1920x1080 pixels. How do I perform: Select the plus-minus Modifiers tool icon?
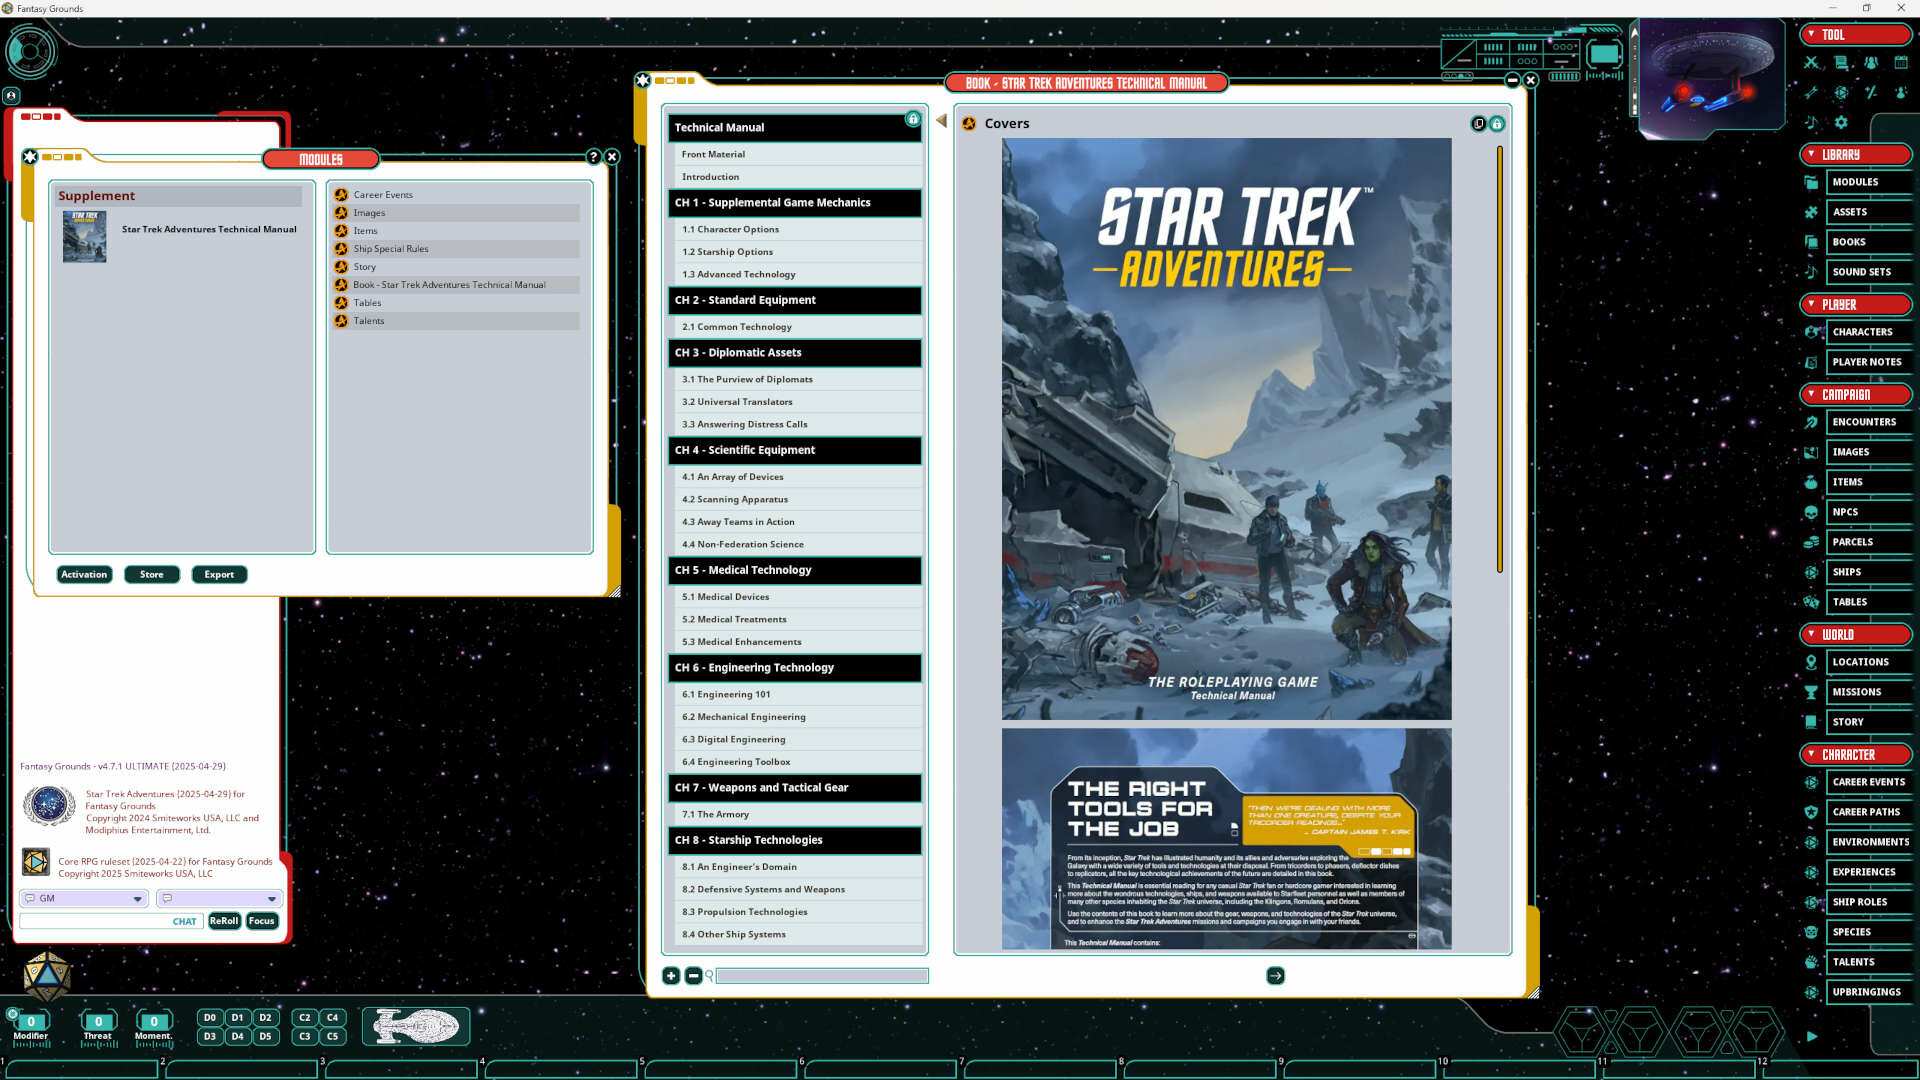1871,92
